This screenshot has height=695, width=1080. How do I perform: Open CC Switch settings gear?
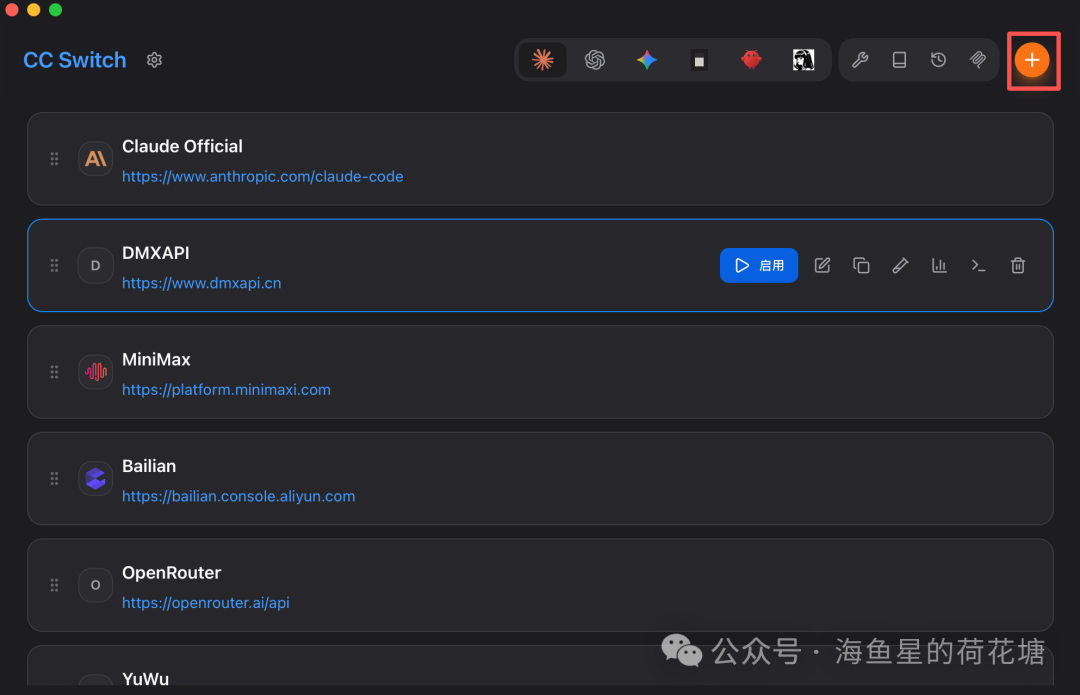[x=154, y=60]
